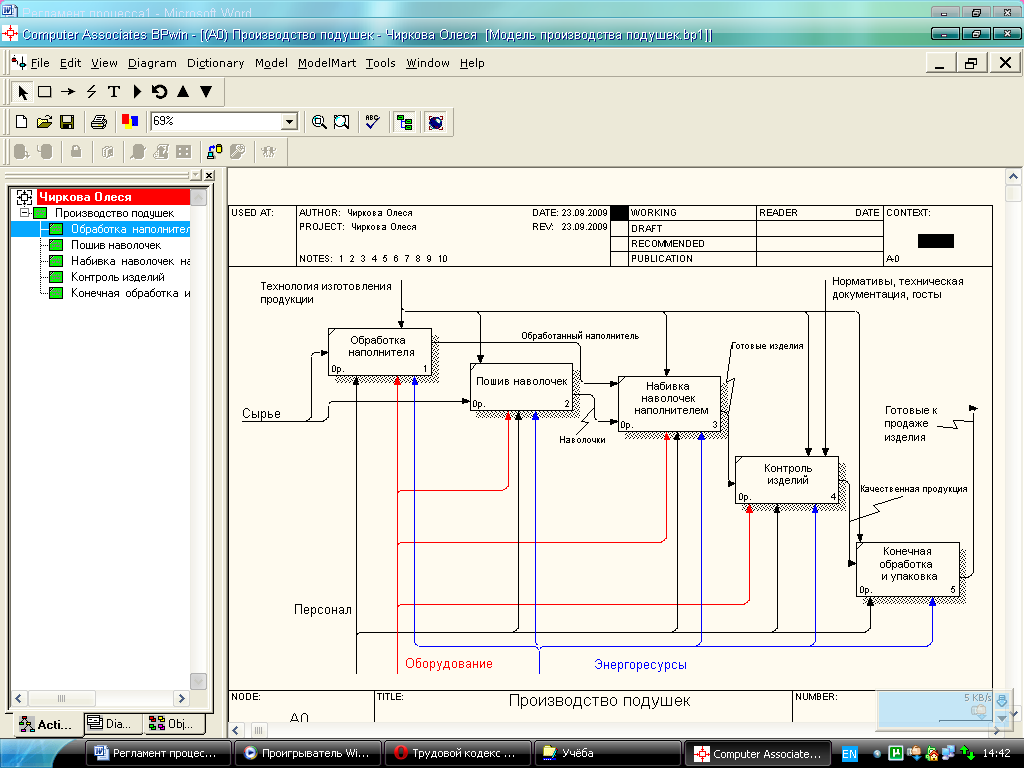This screenshot has height=768, width=1024.
Task: Pick the Squiggle tool
Action: 91,92
